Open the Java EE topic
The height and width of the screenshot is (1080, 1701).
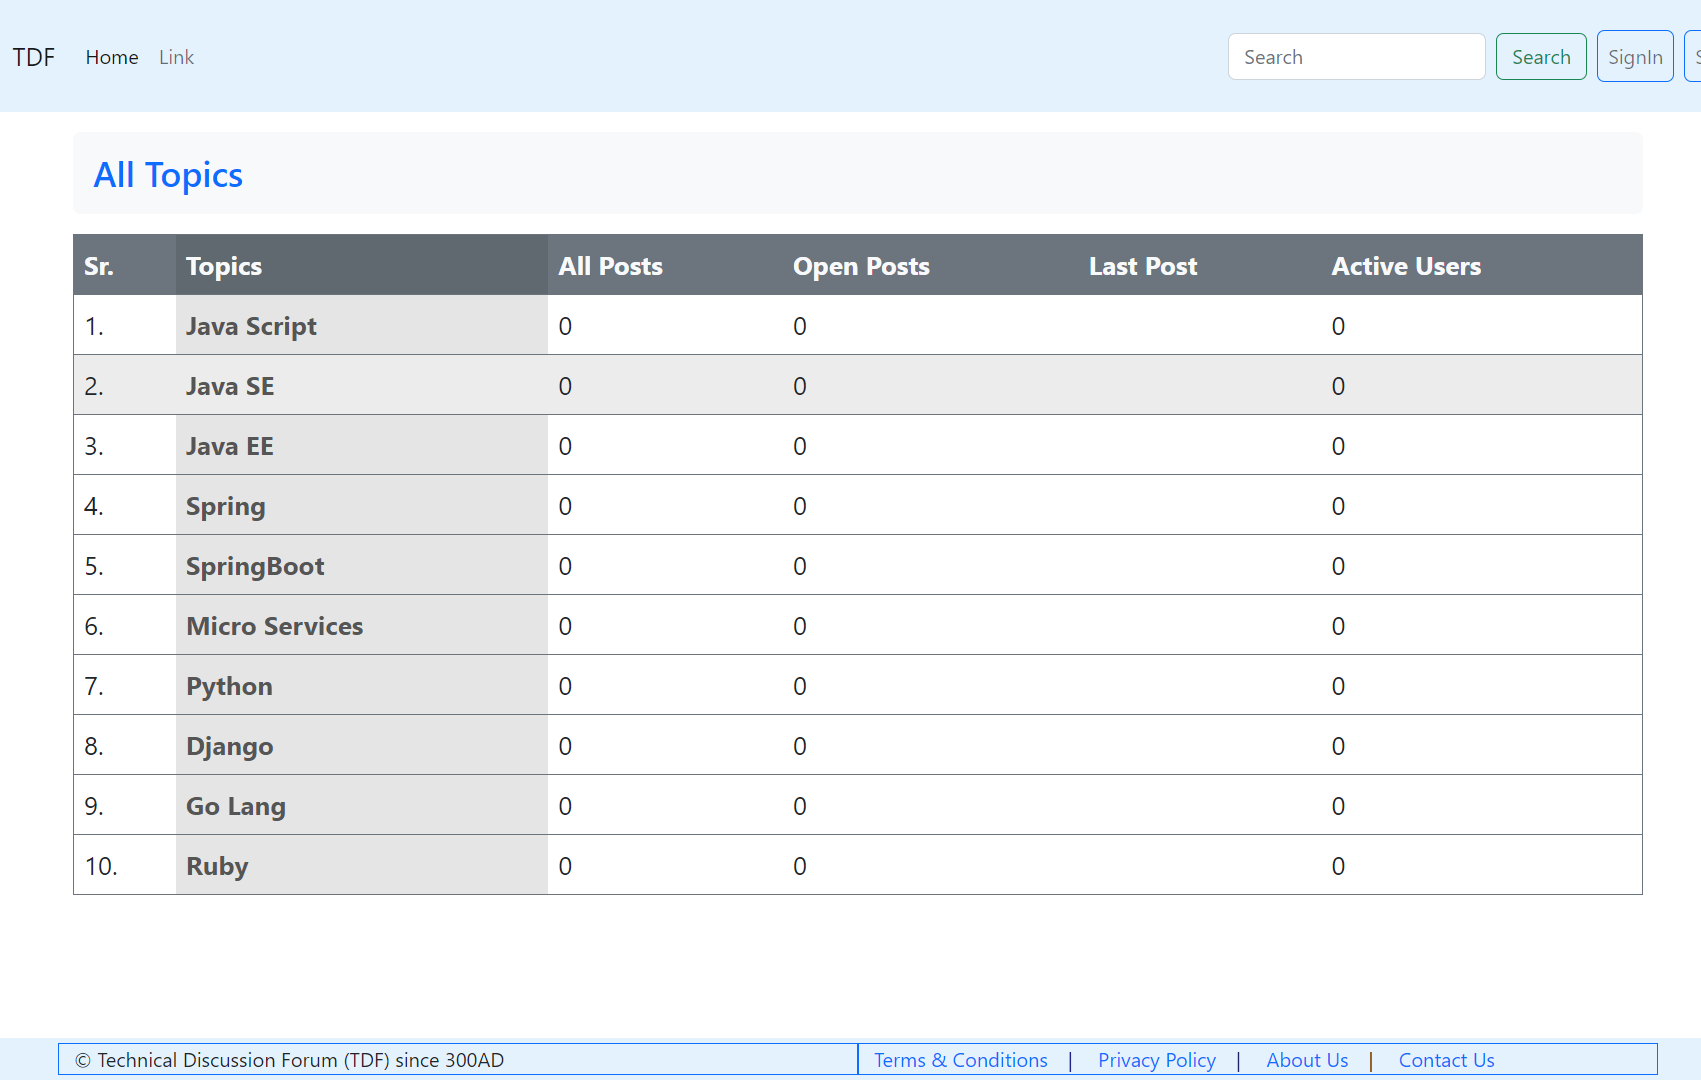(230, 446)
